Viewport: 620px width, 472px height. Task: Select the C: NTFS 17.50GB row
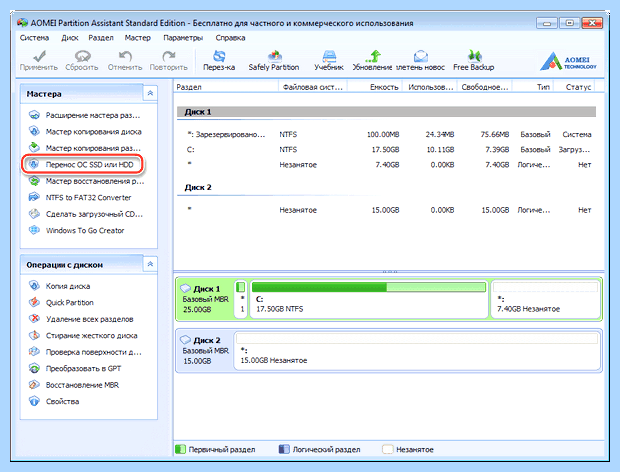tap(386, 149)
